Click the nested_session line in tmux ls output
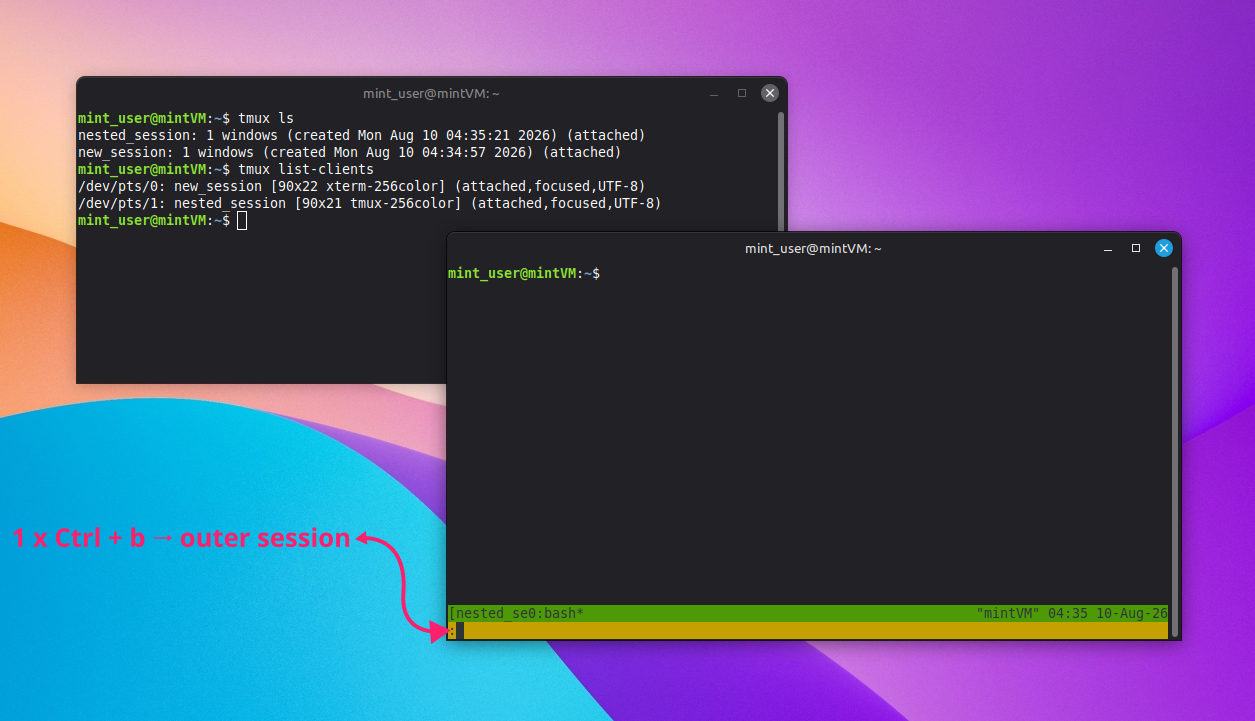Viewport: 1255px width, 721px height. 362,135
